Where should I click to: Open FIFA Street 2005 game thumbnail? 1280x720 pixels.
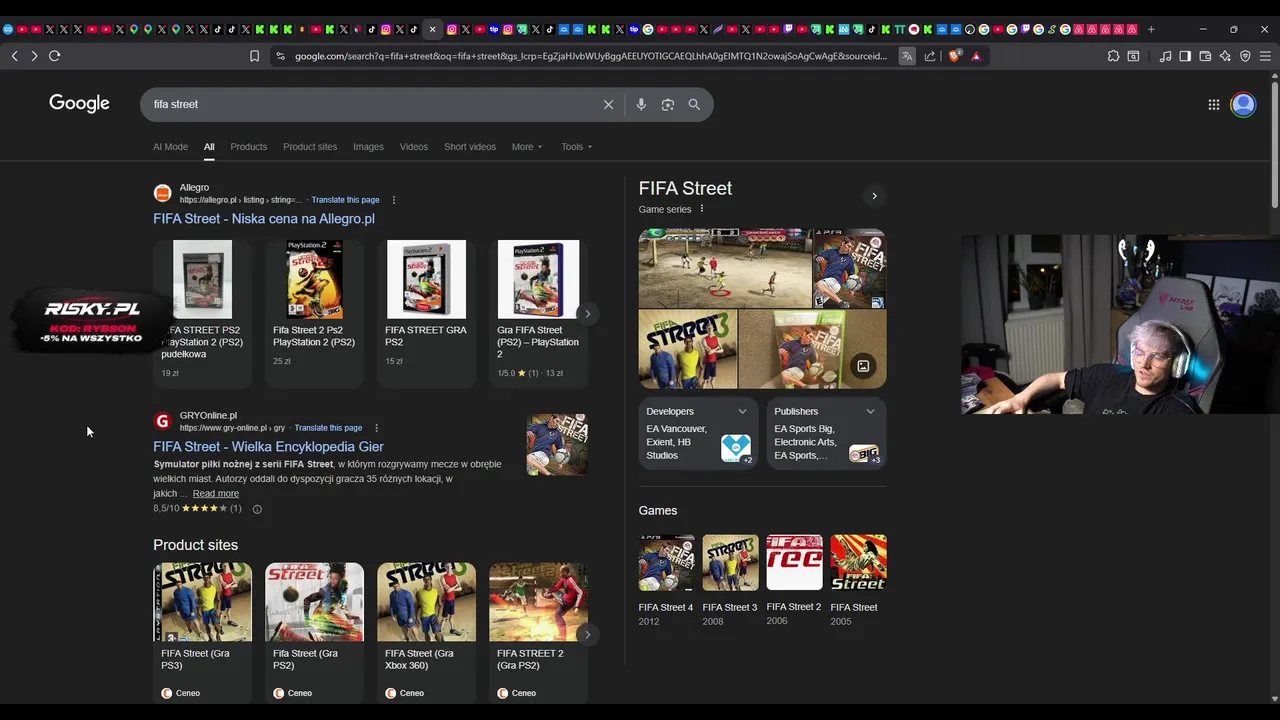pos(858,563)
